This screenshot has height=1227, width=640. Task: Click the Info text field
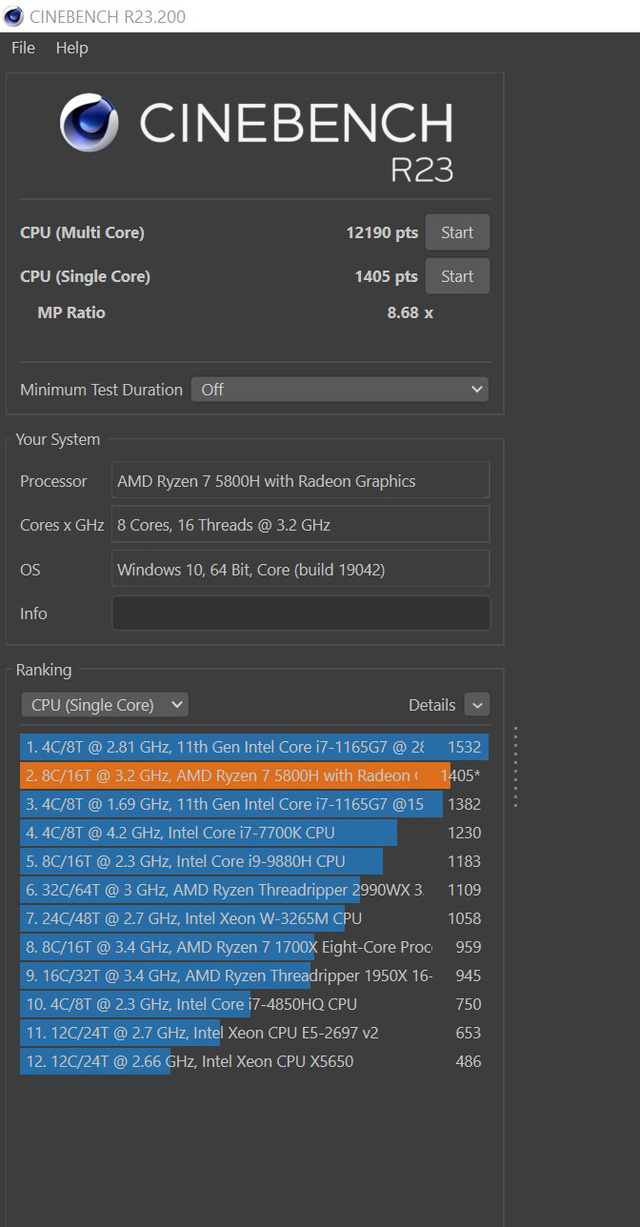301,614
